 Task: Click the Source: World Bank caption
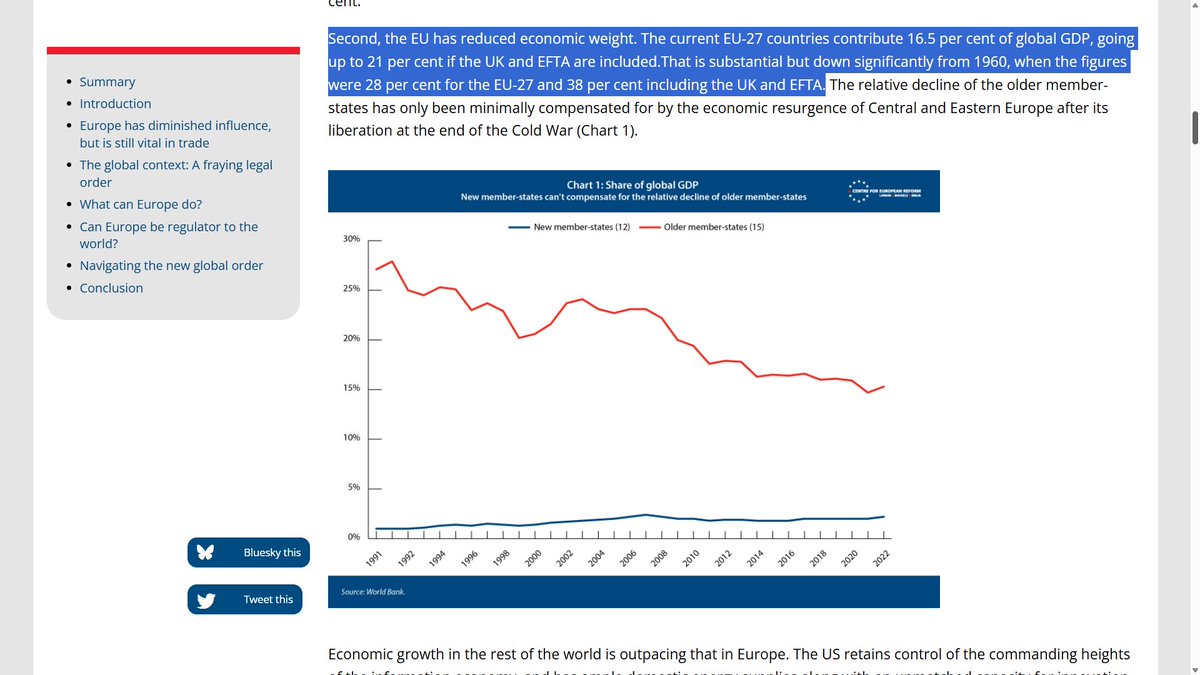(x=373, y=592)
